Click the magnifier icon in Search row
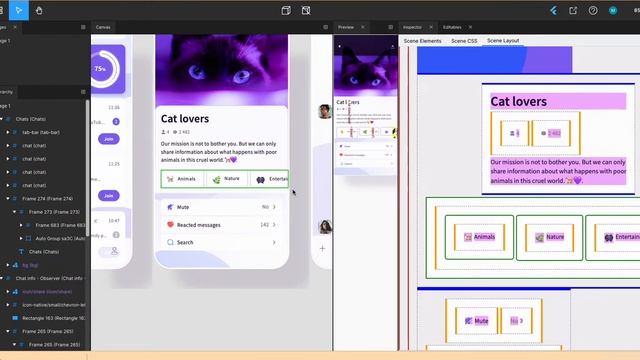The image size is (640, 360). point(170,242)
